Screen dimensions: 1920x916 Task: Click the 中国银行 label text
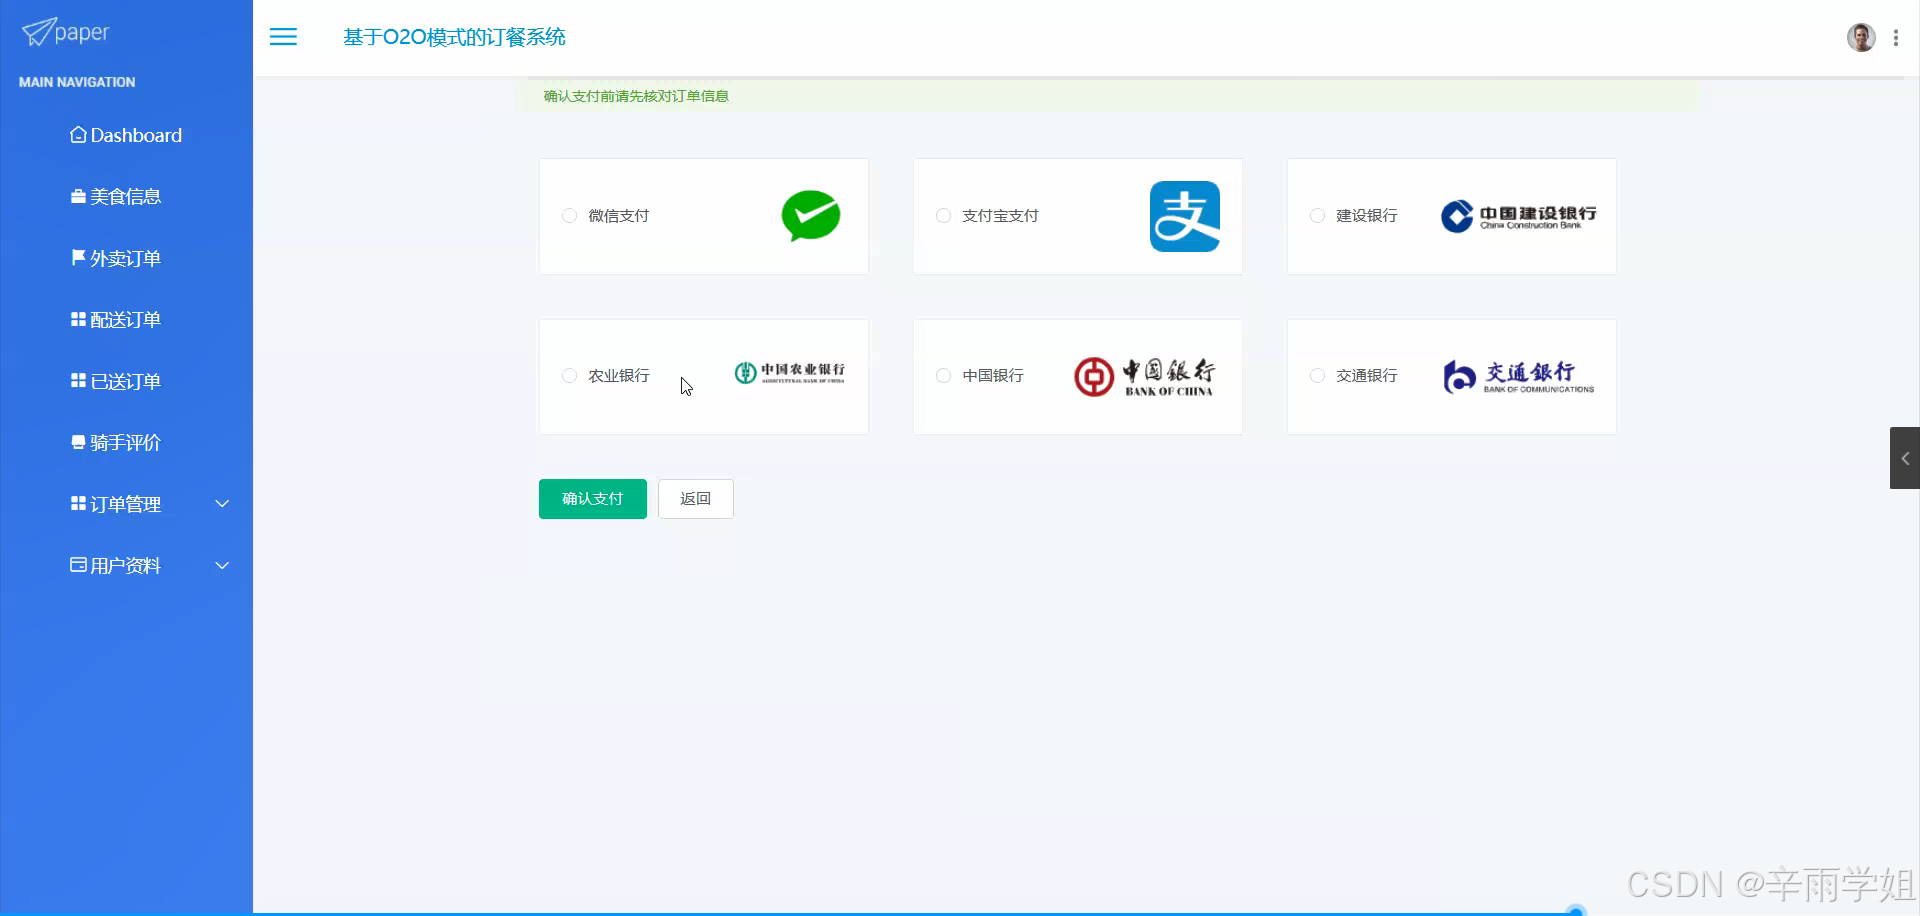pos(992,376)
